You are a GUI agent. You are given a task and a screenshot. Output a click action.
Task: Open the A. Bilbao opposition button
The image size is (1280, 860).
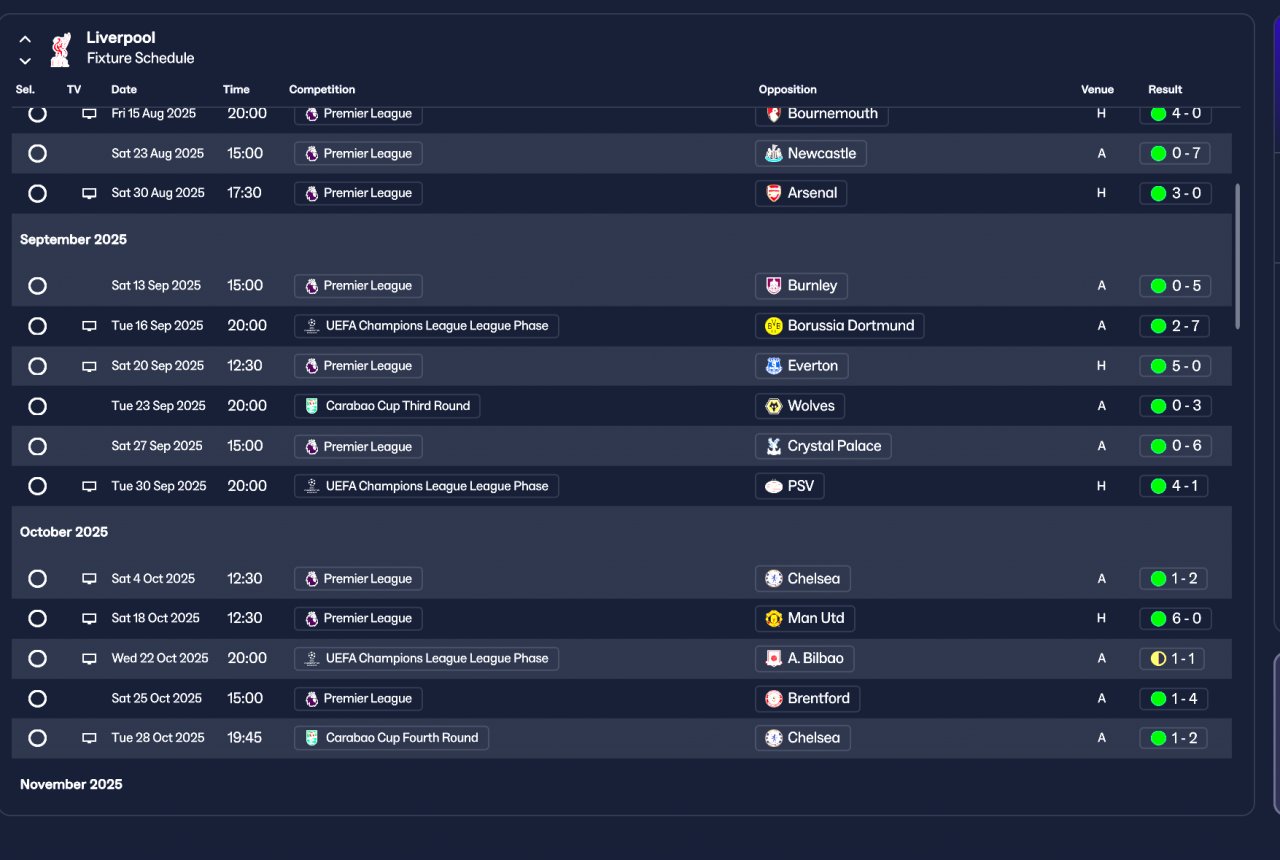[x=805, y=658]
